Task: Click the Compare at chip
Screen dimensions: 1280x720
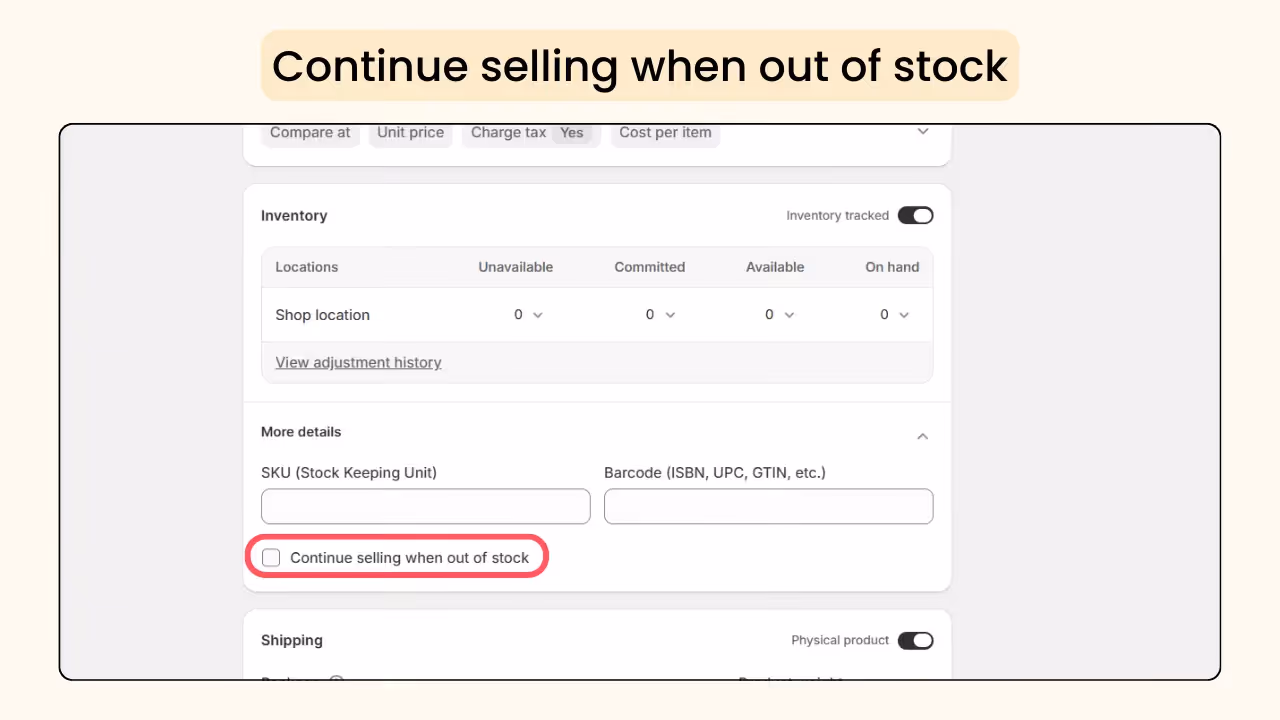Action: [x=310, y=132]
